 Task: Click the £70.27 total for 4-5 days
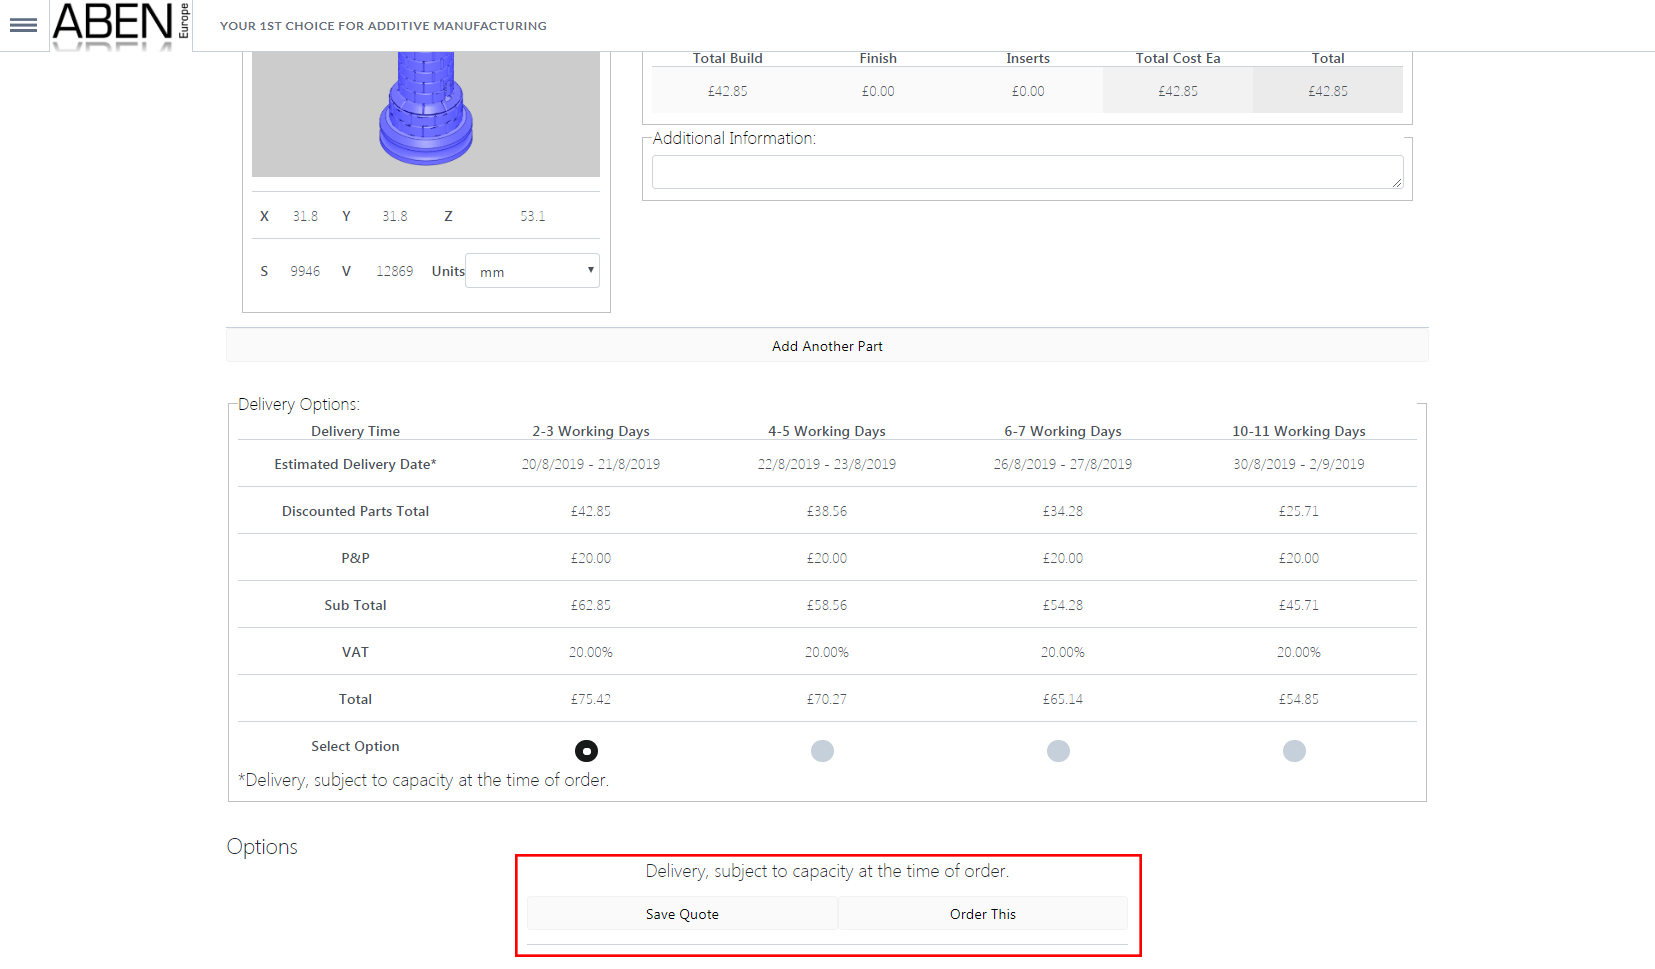coord(827,699)
